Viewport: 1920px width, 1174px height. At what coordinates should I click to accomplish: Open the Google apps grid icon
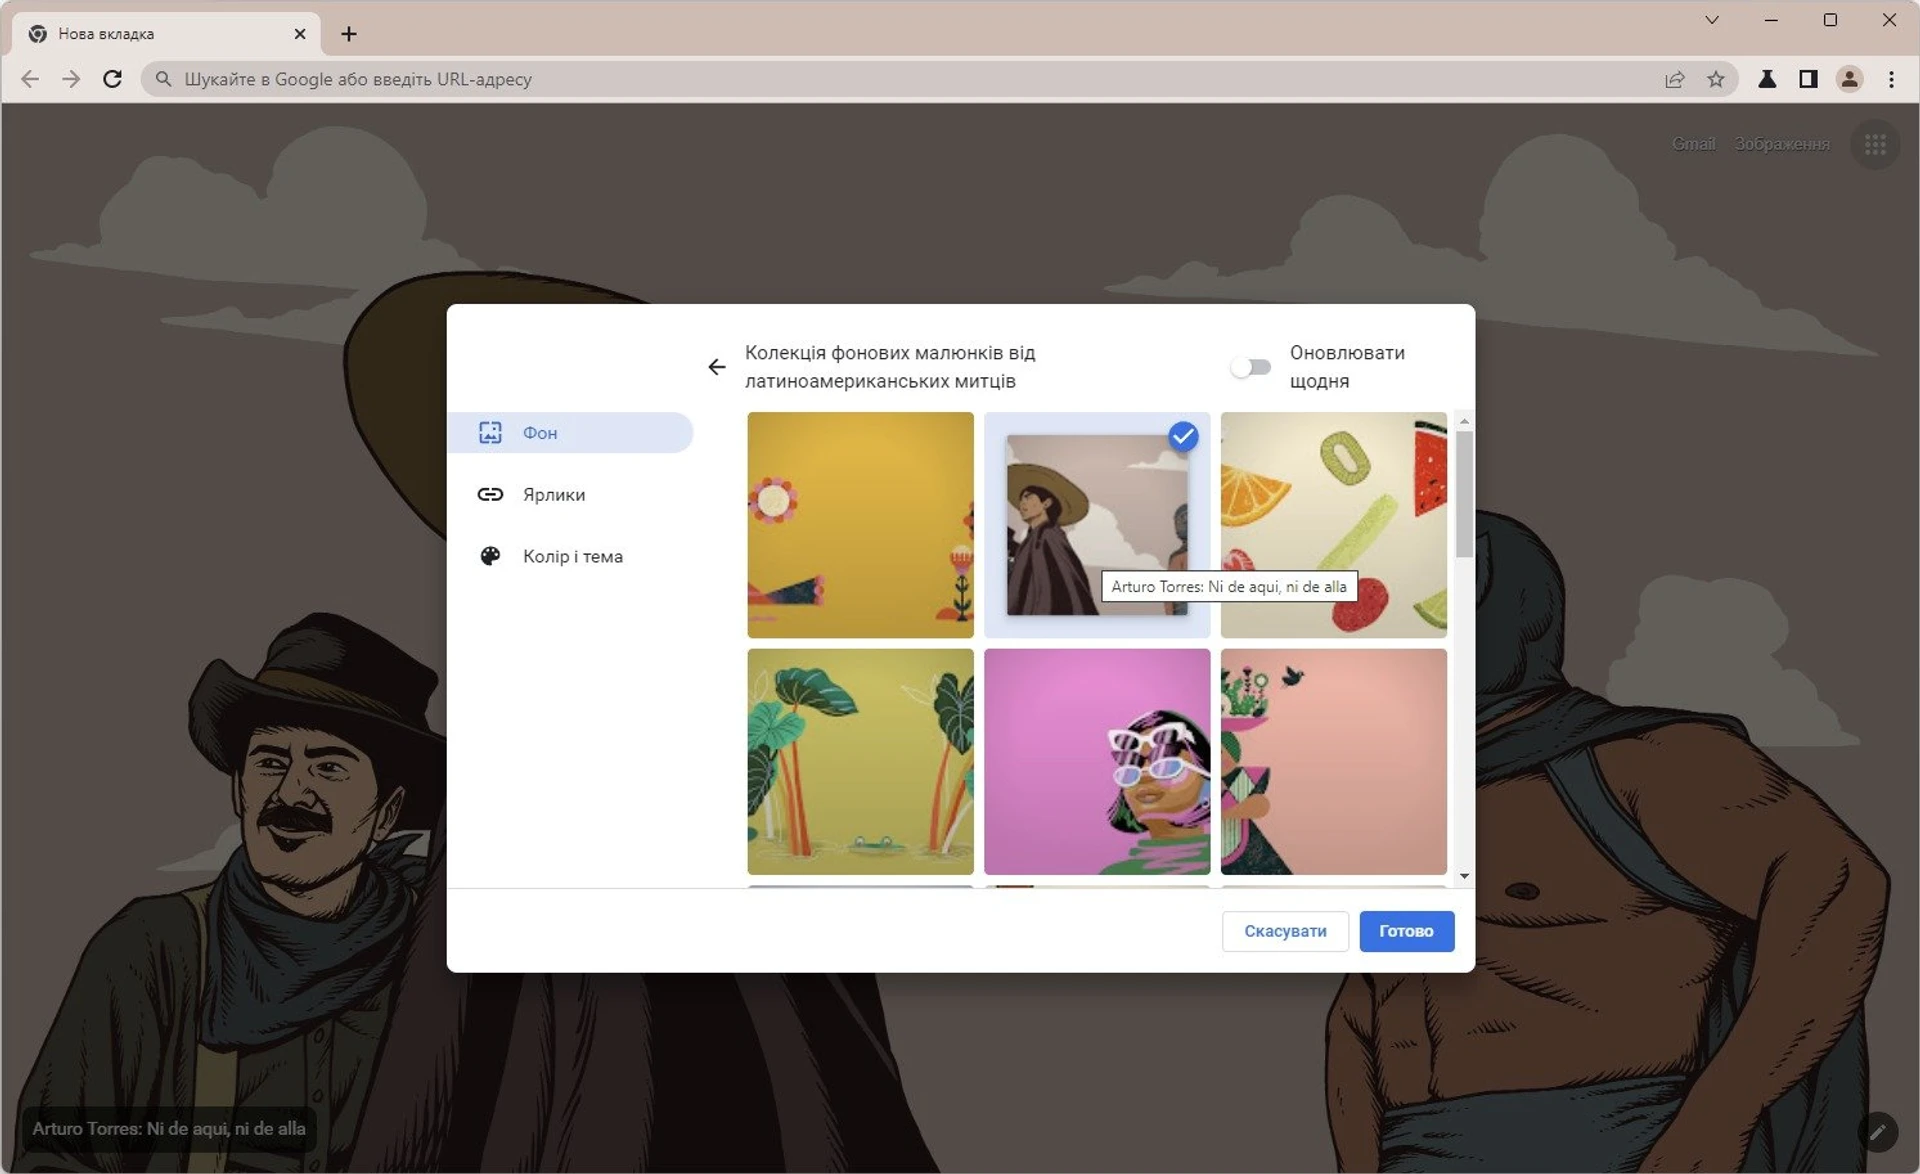click(x=1875, y=145)
